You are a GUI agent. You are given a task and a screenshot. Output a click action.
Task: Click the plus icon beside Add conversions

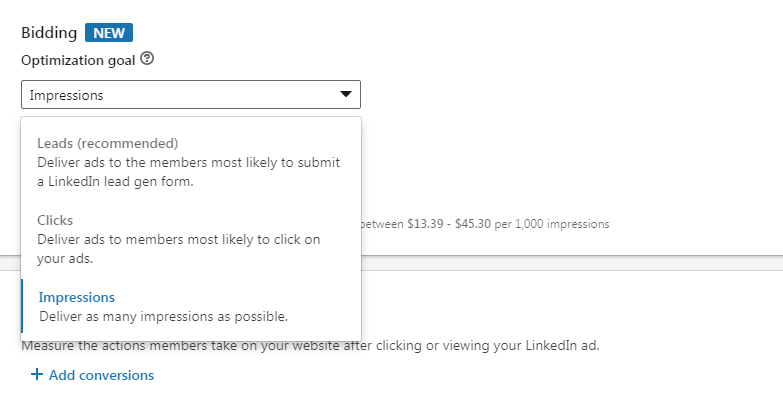[37, 375]
